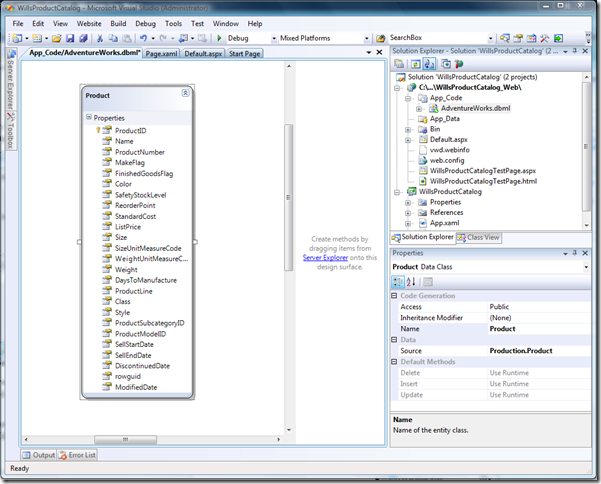Select the Source property value Production.Product
Screen dimensions: 601x484
point(539,351)
